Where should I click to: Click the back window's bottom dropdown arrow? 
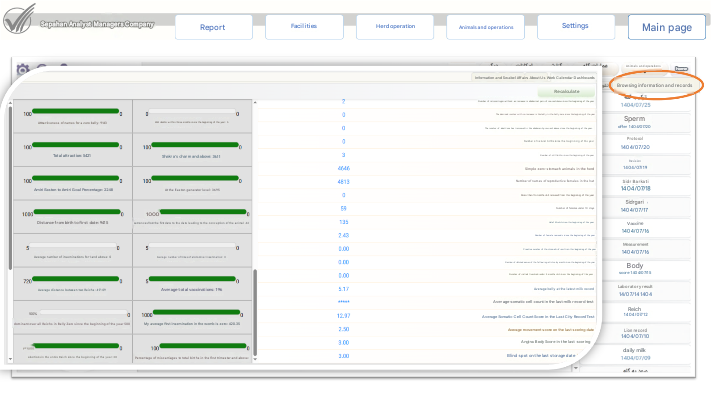[576, 368]
